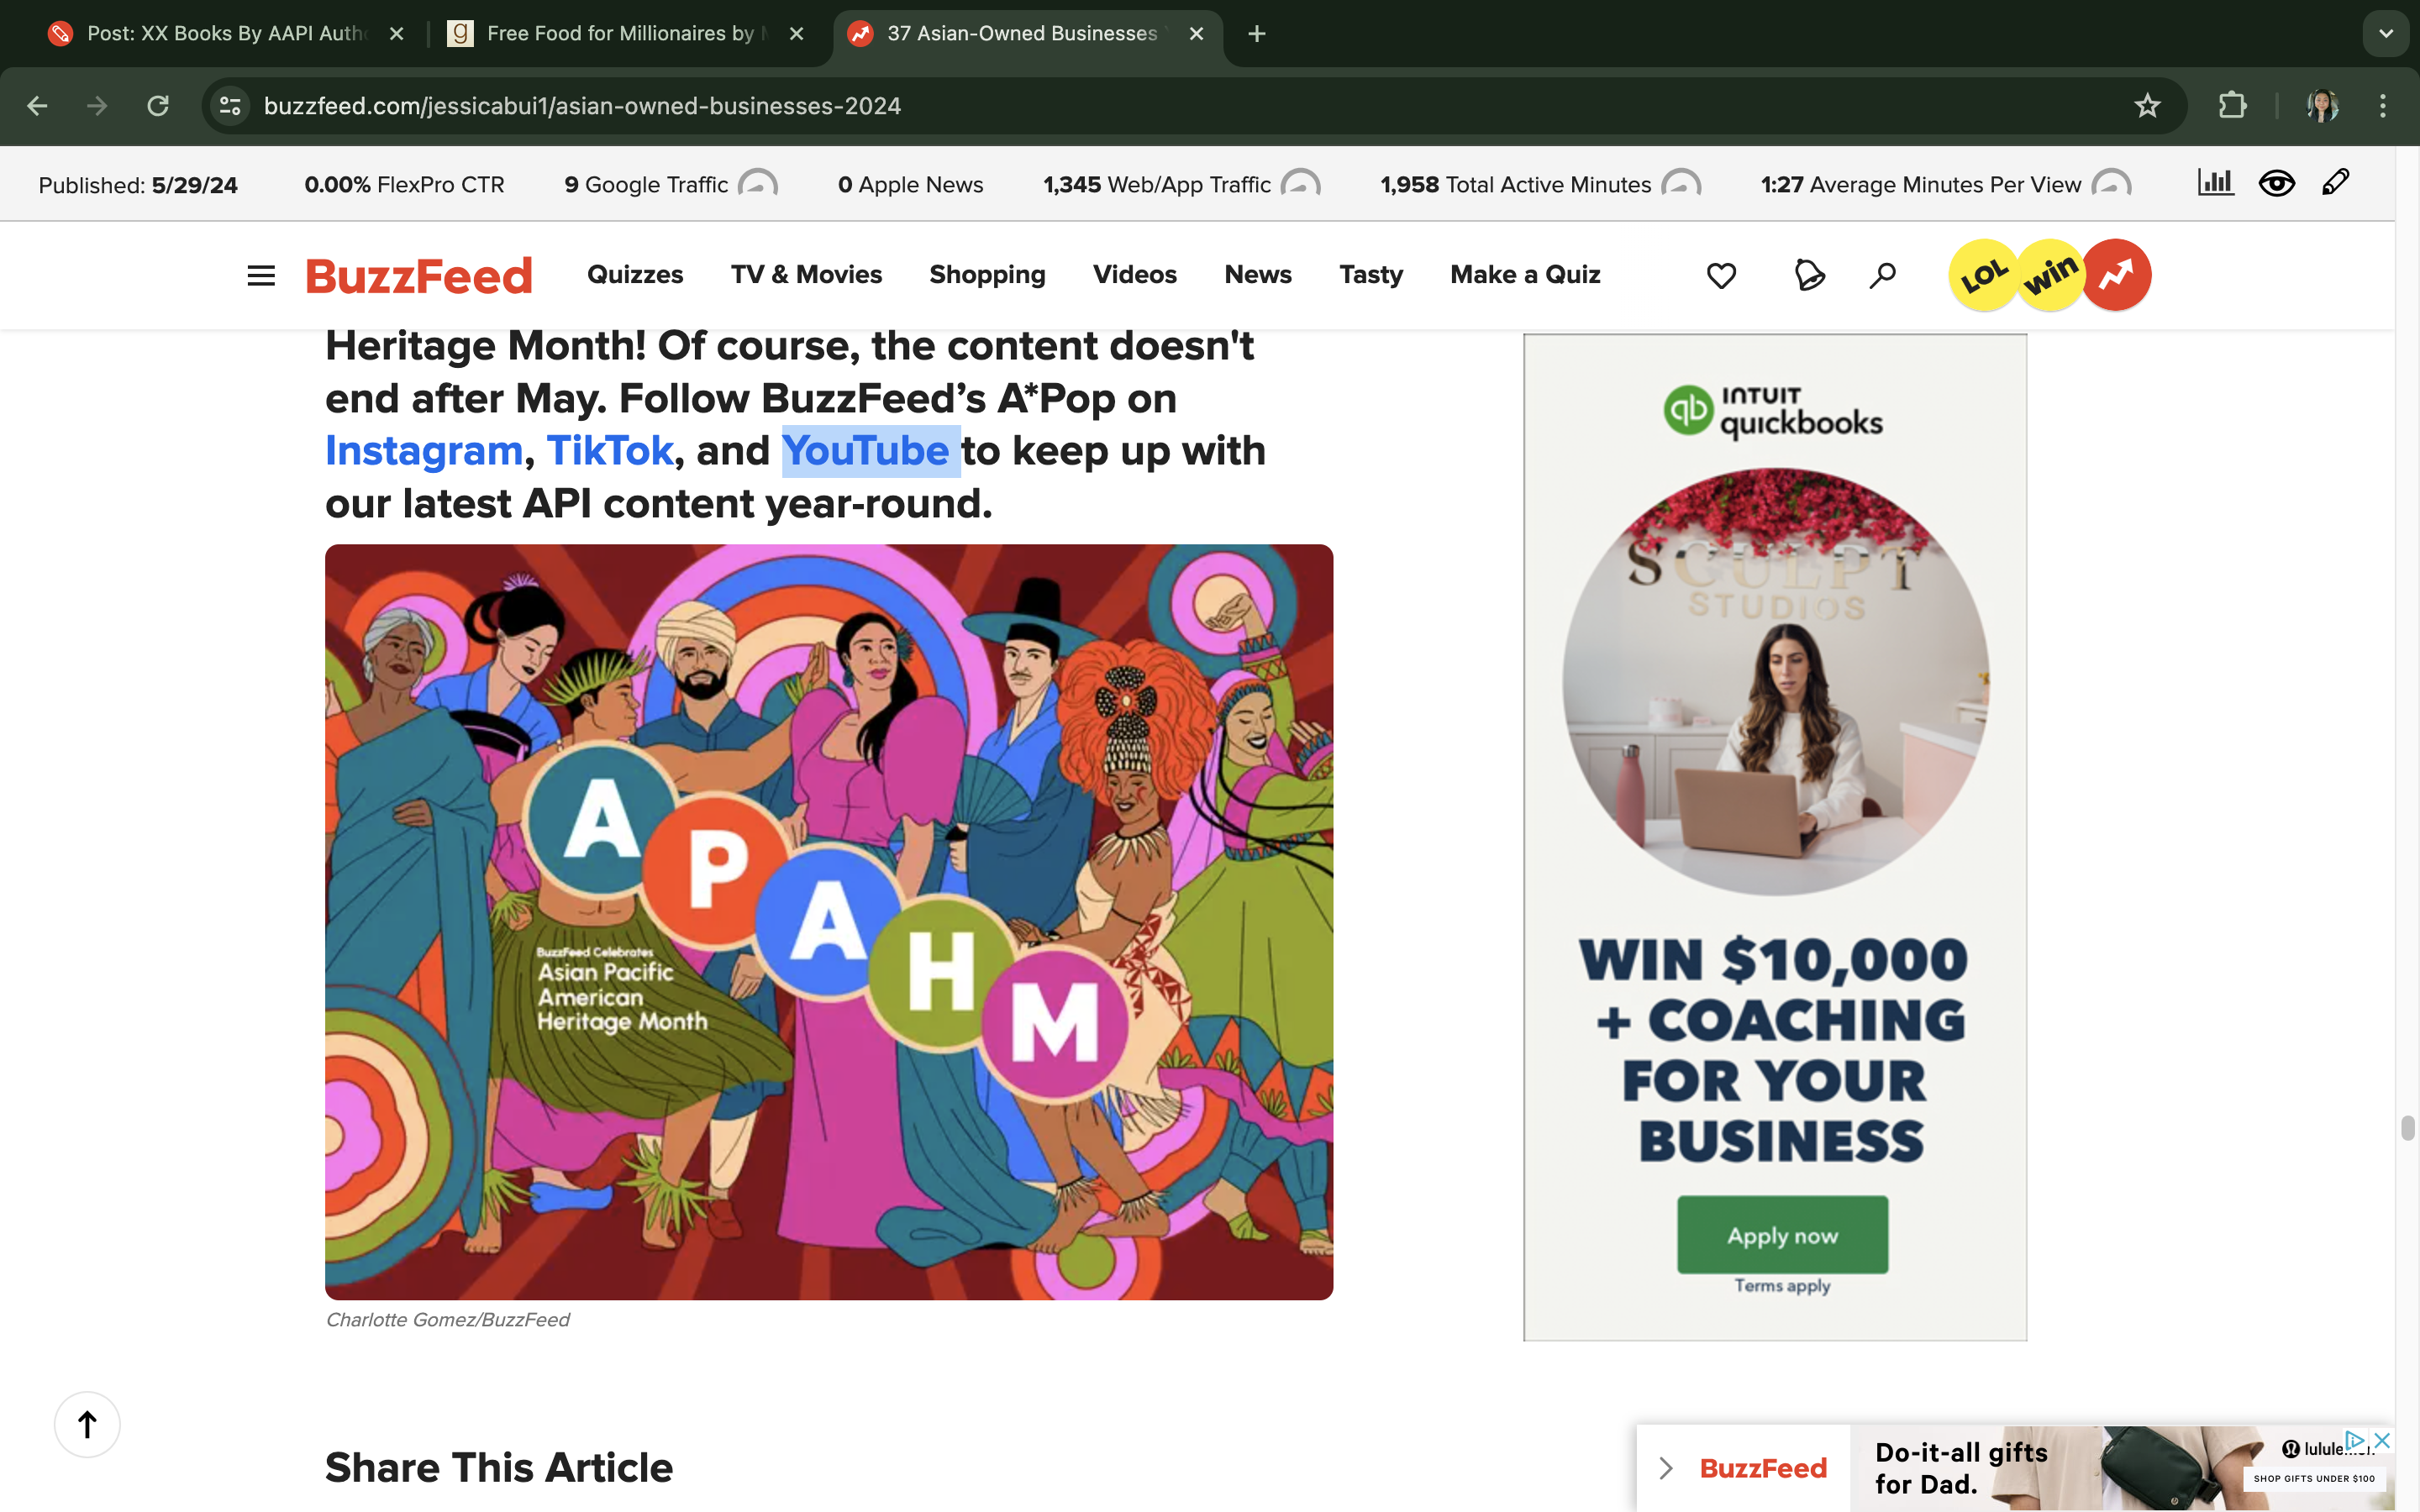Open the BuzzFeed hamburger menu
The height and width of the screenshot is (1512, 2420).
(x=261, y=275)
